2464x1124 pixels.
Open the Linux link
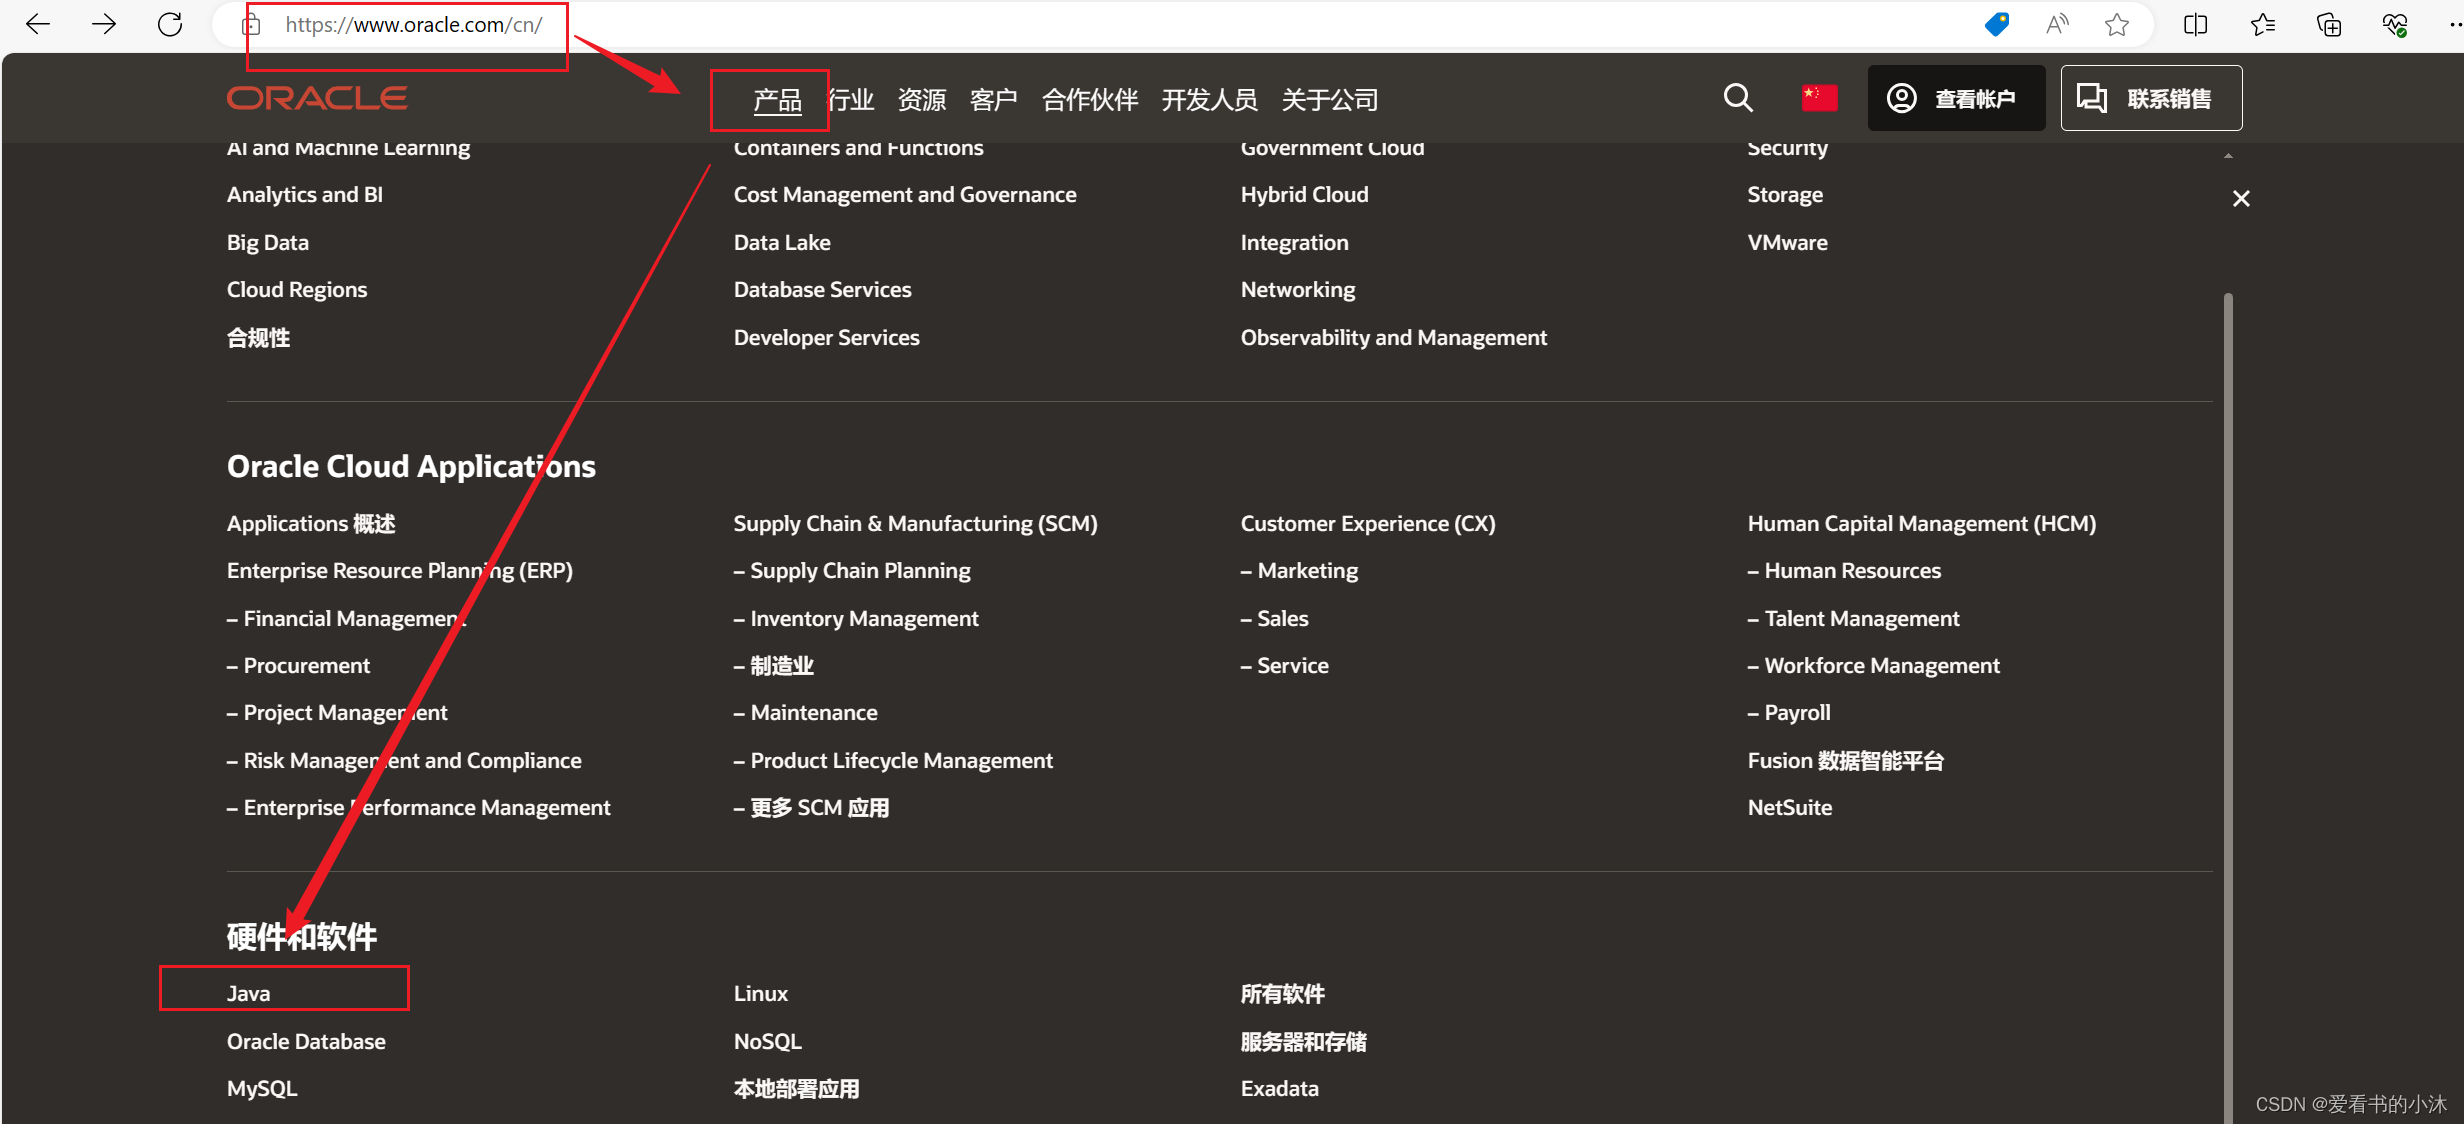point(761,993)
